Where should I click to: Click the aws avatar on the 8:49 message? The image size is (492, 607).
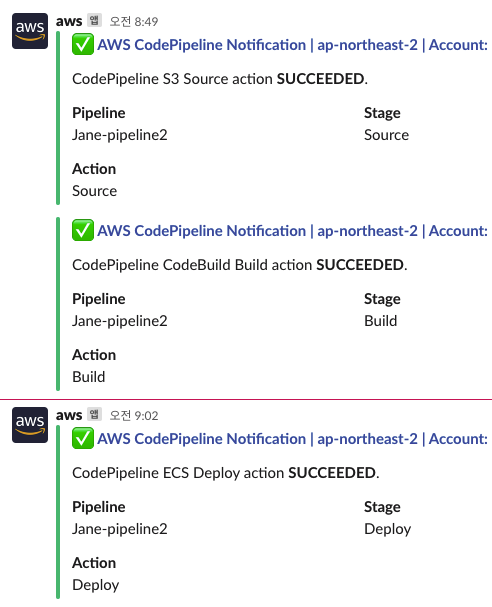click(30, 31)
